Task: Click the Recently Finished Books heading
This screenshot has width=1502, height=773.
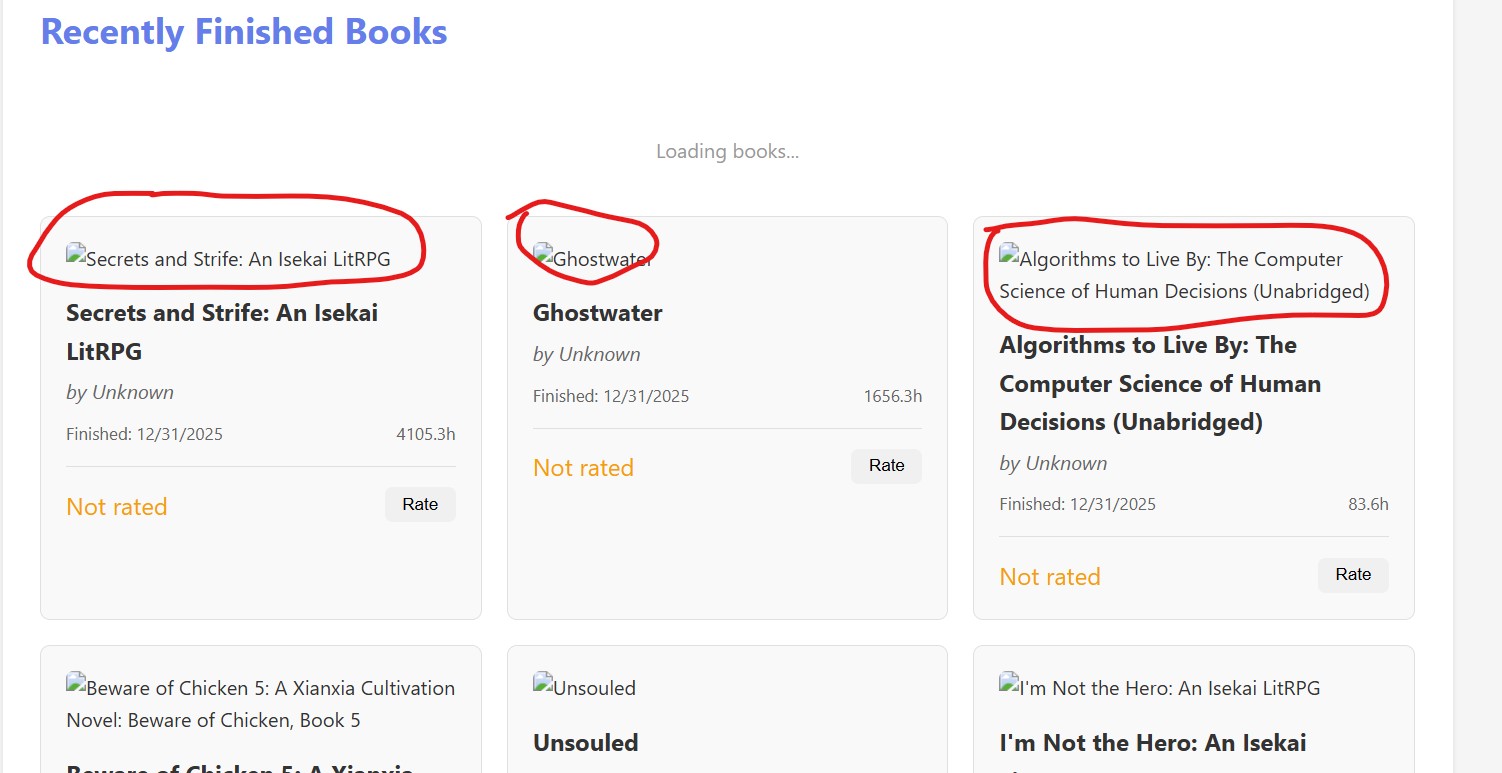Action: pos(243,32)
